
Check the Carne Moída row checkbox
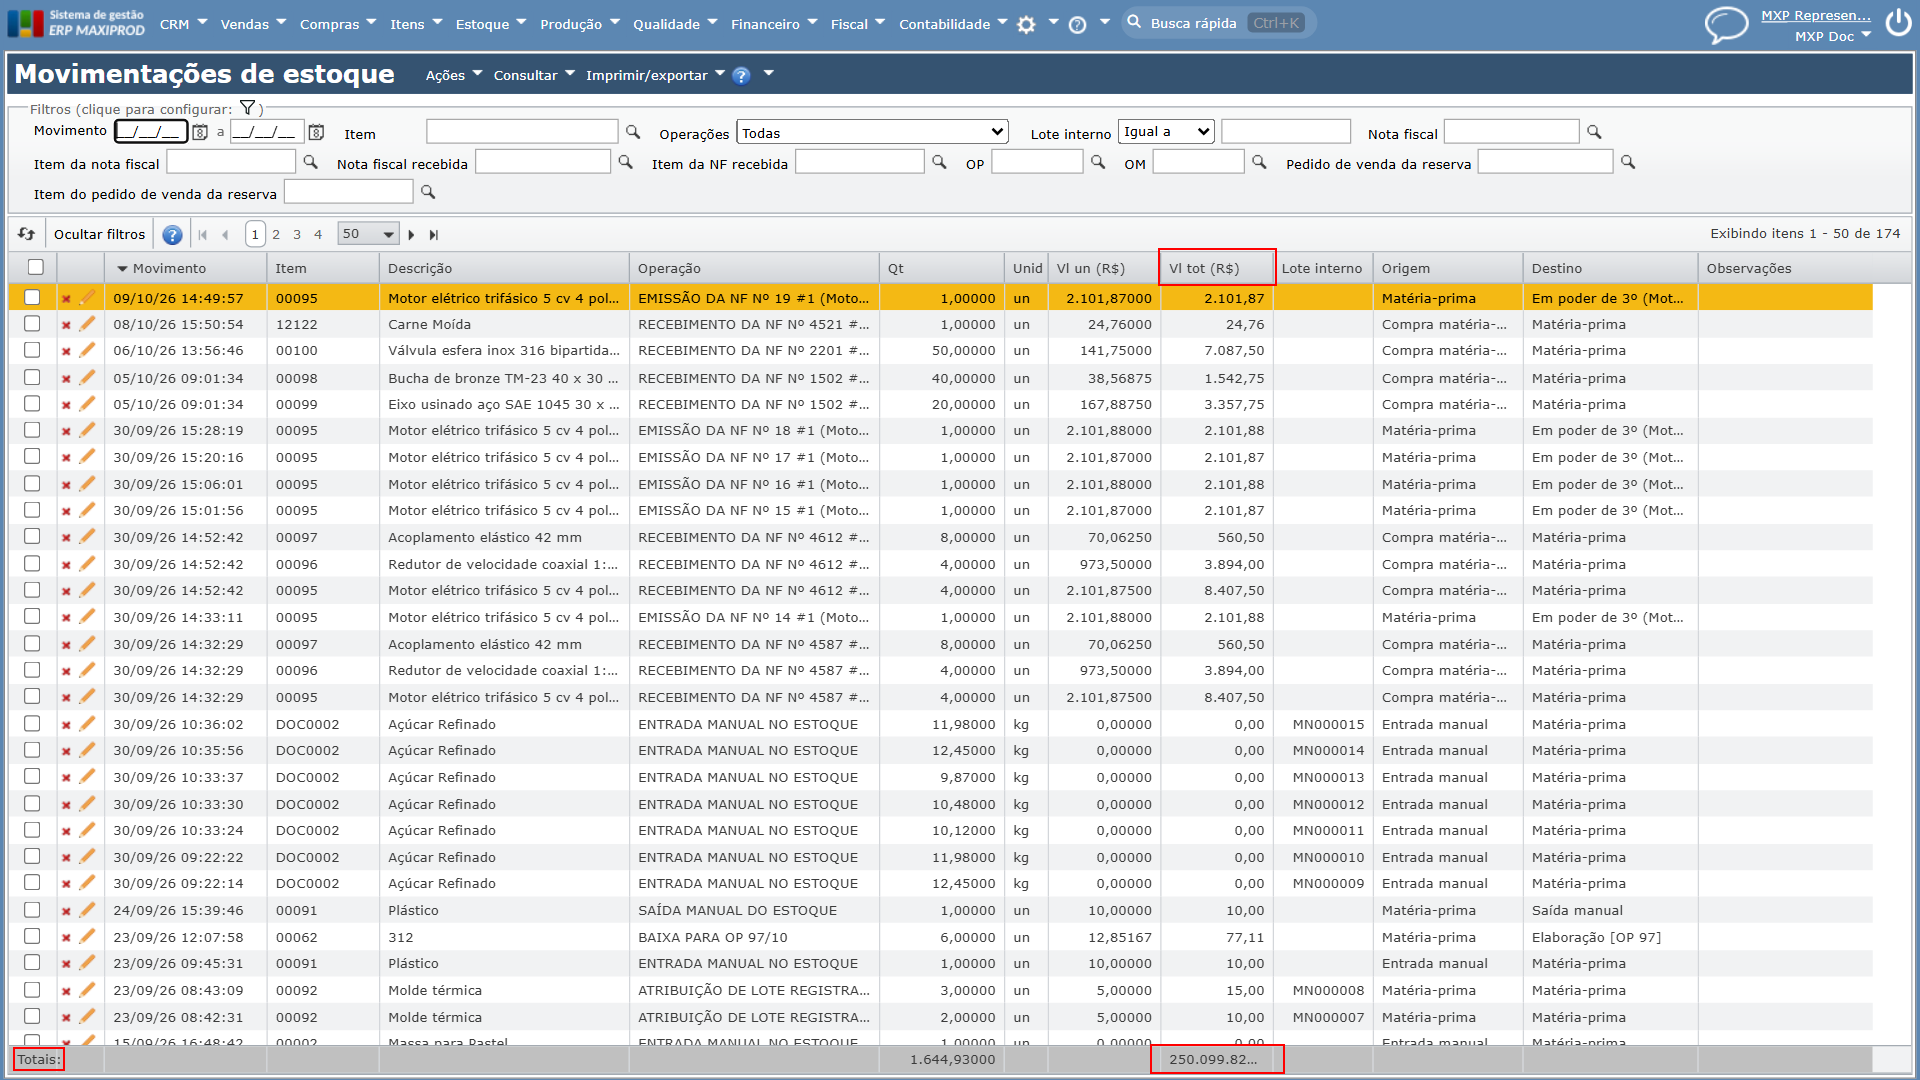point(32,324)
